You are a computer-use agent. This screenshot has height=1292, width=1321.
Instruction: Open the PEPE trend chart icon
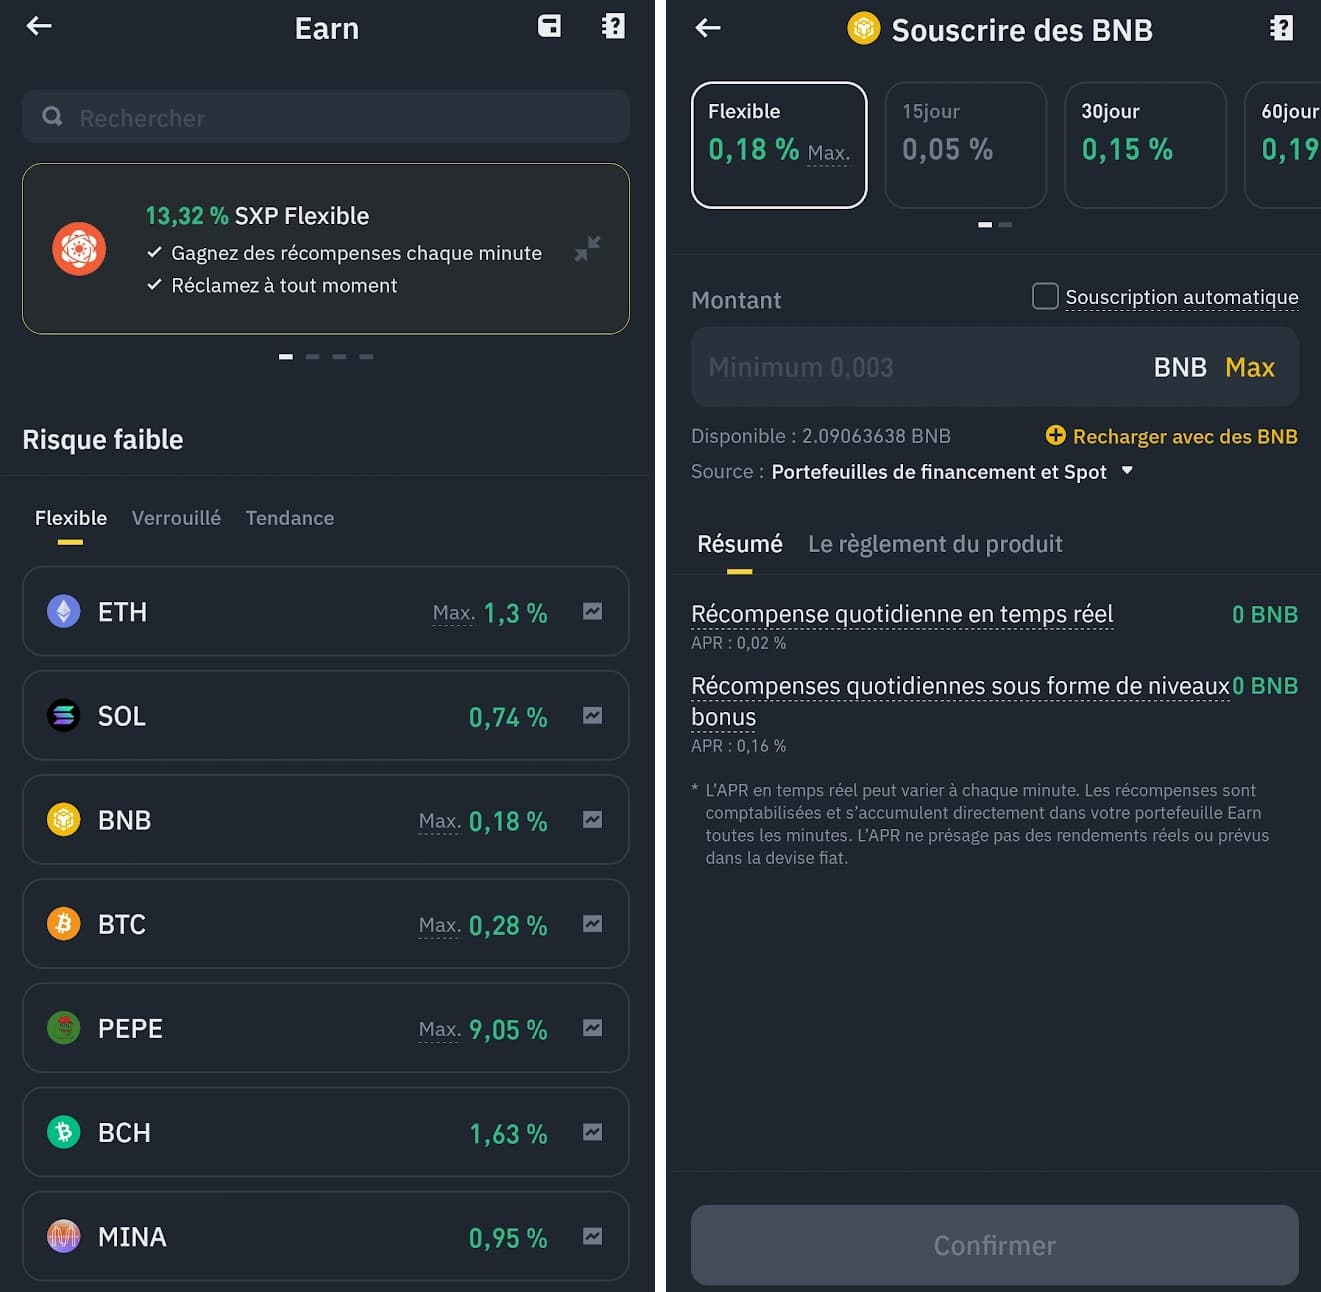592,1028
